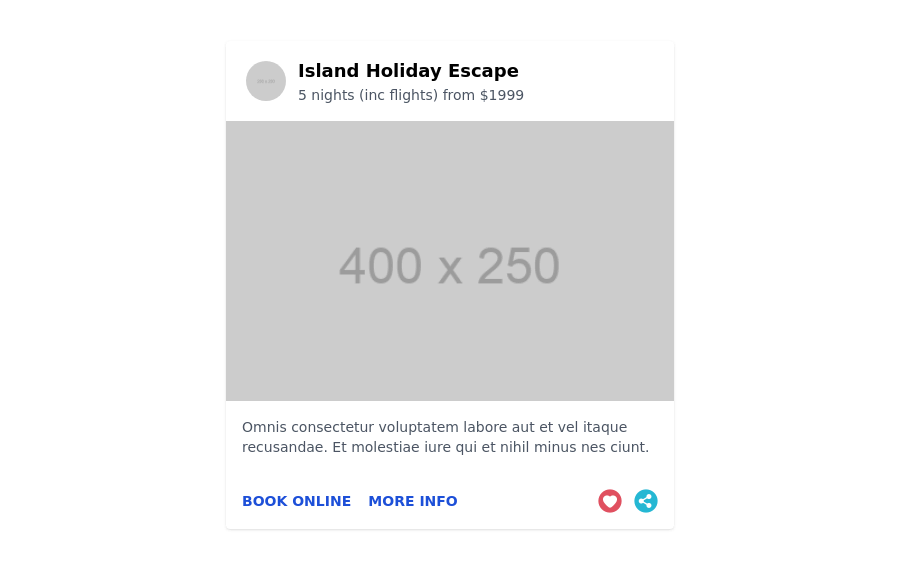
Task: Tap the heart to favorite this trip
Action: pyautogui.click(x=610, y=501)
